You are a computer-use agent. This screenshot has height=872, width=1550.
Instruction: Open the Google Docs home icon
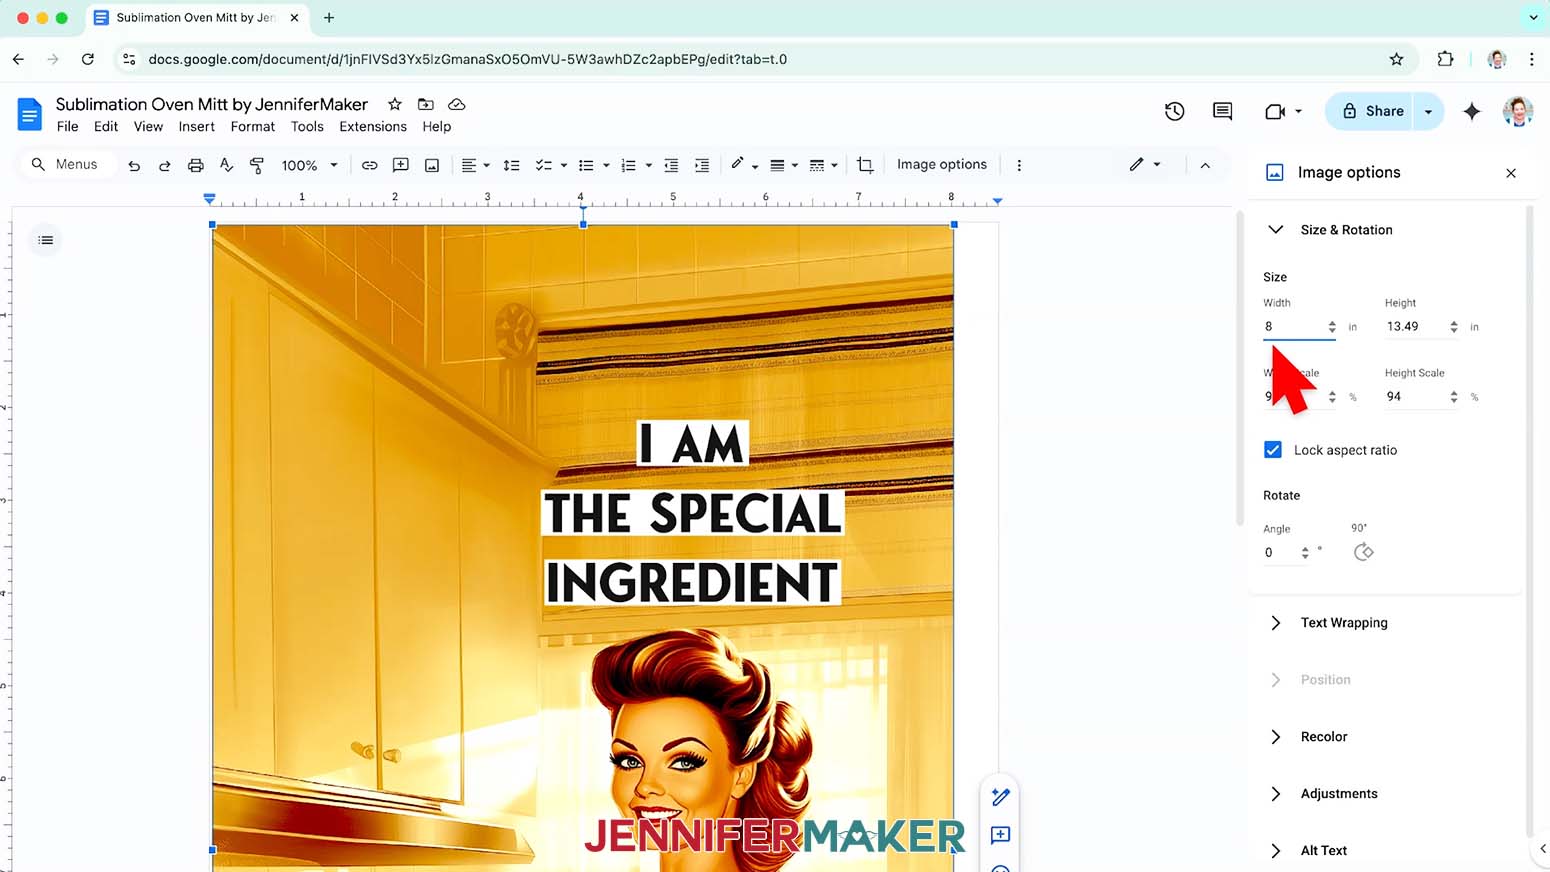click(30, 114)
